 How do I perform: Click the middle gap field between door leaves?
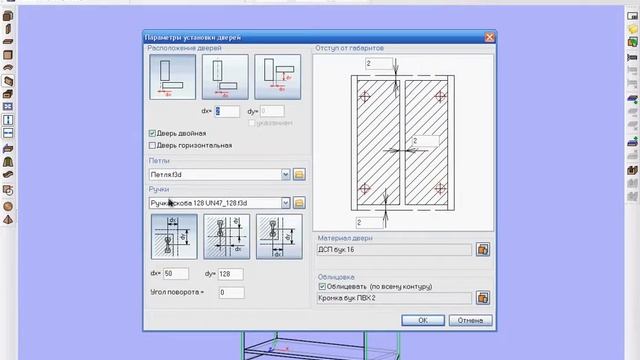click(425, 141)
